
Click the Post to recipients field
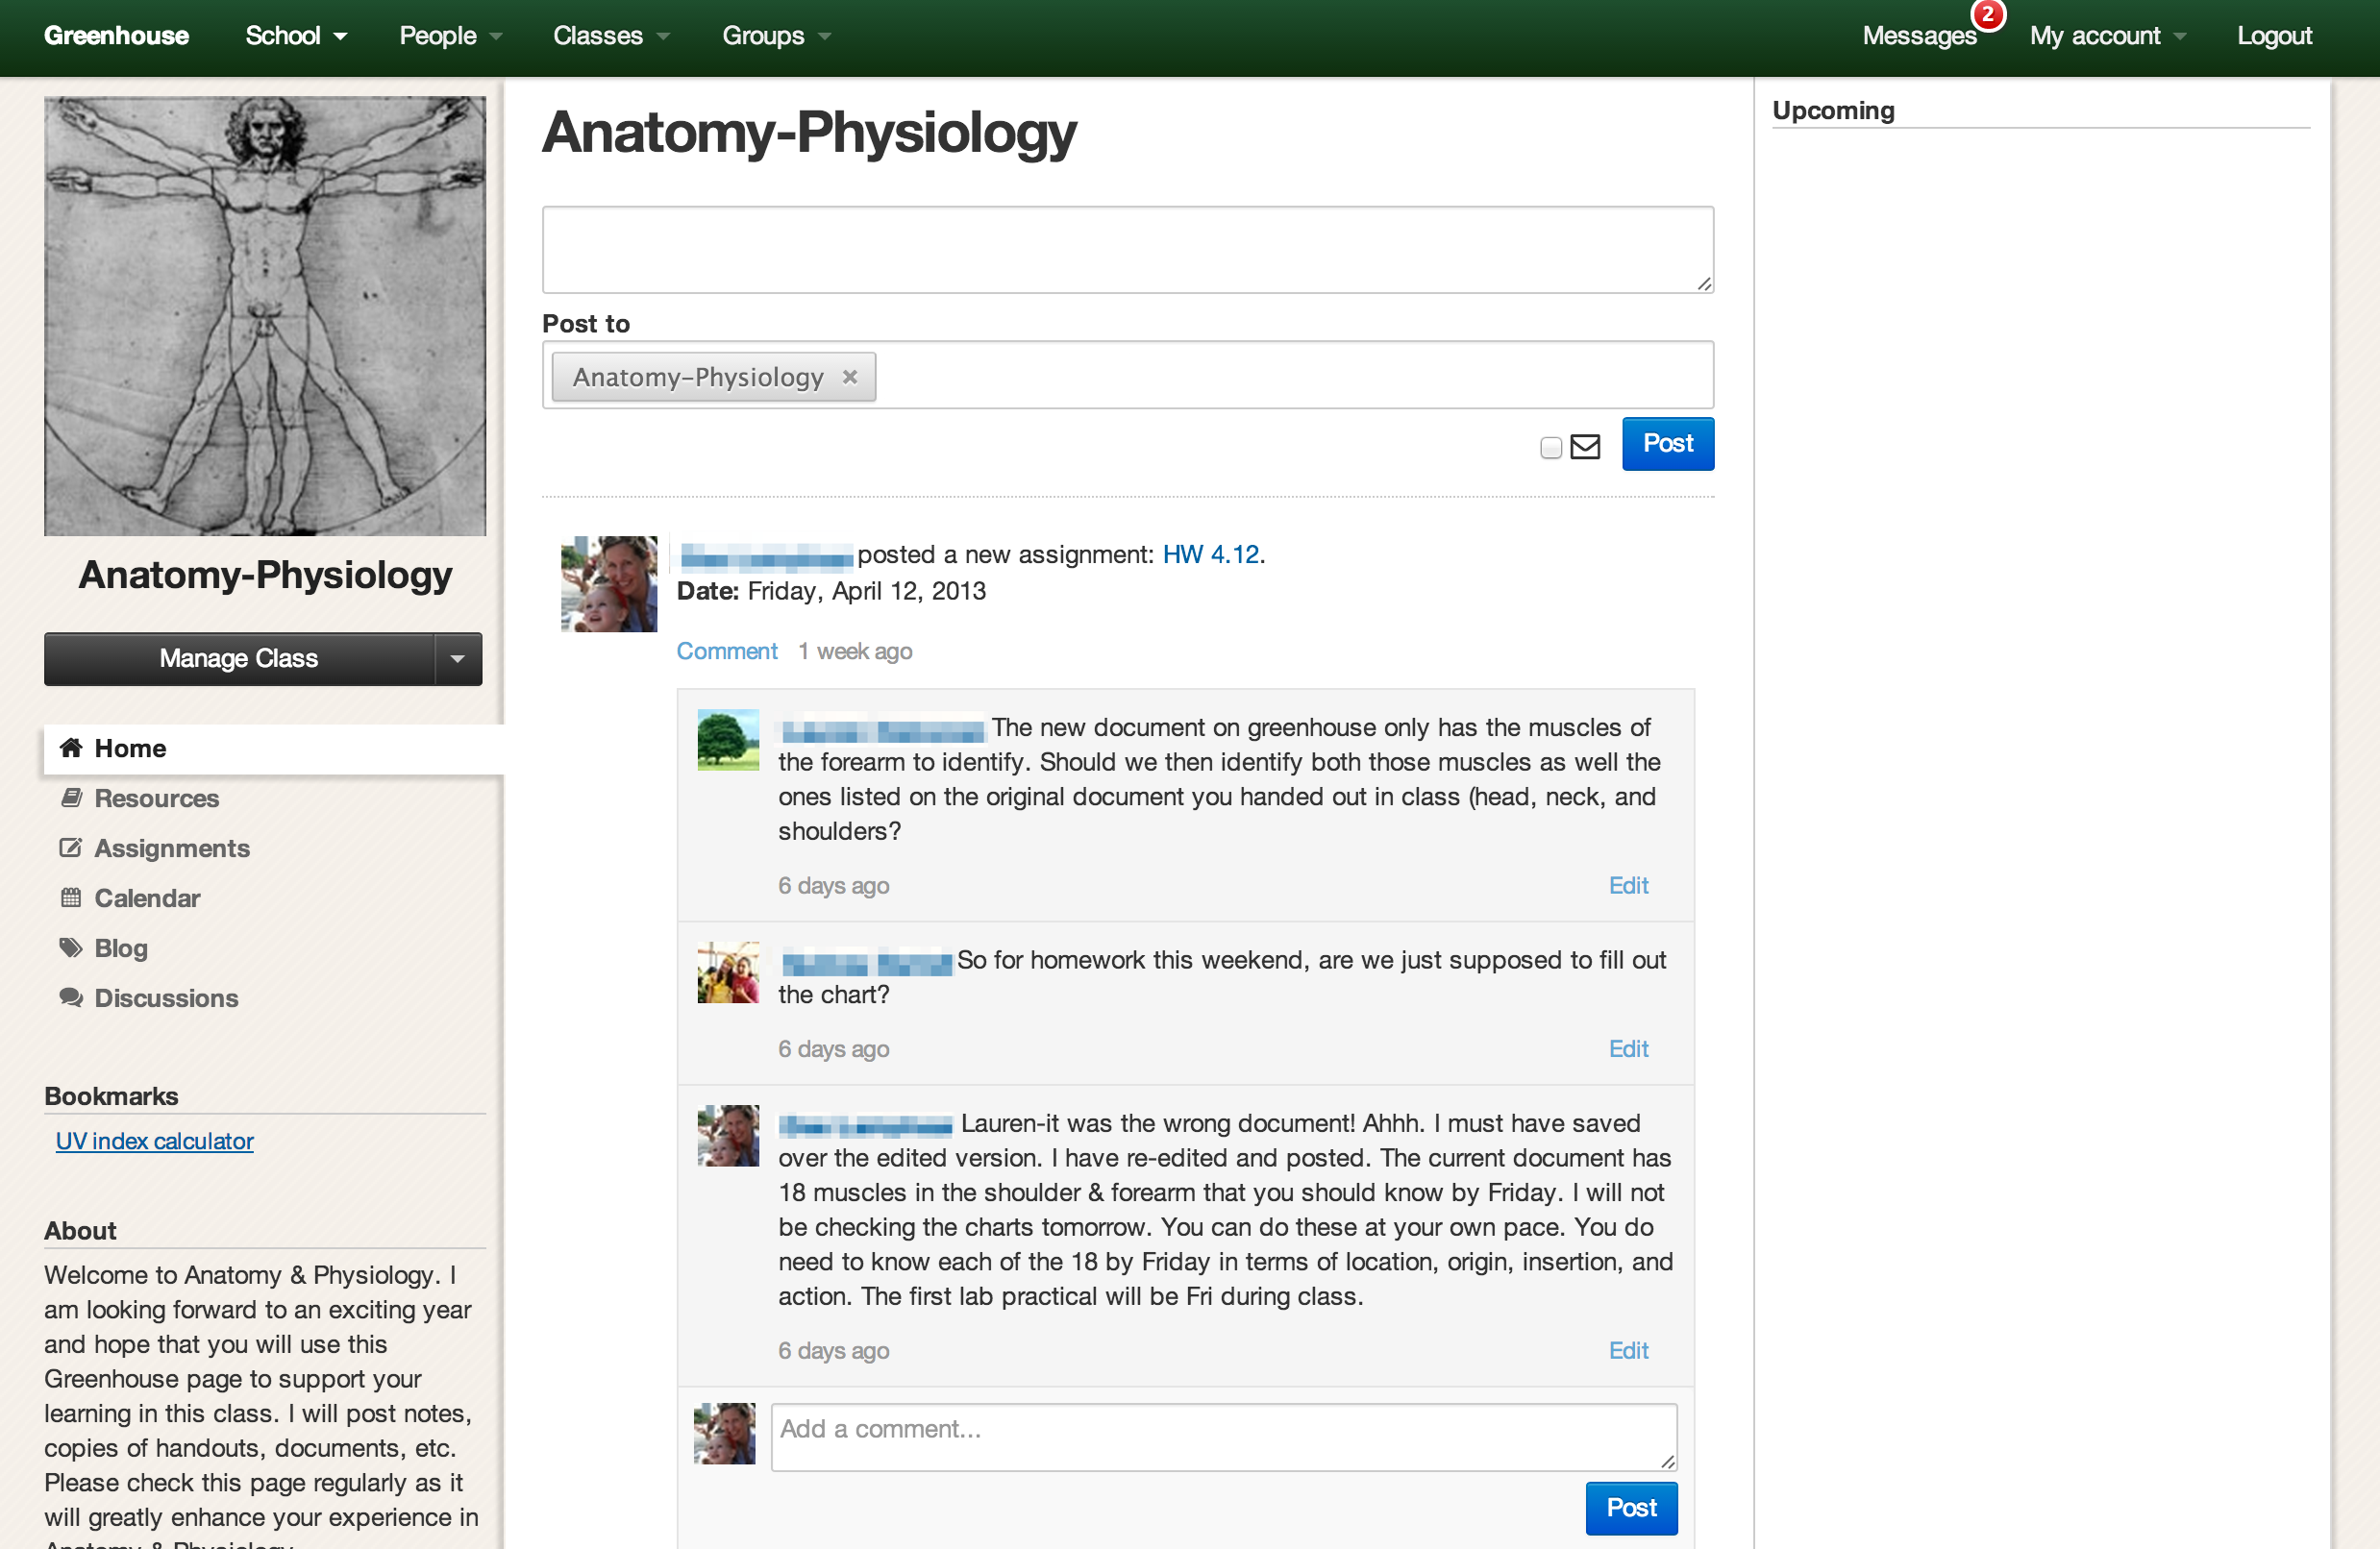1128,375
